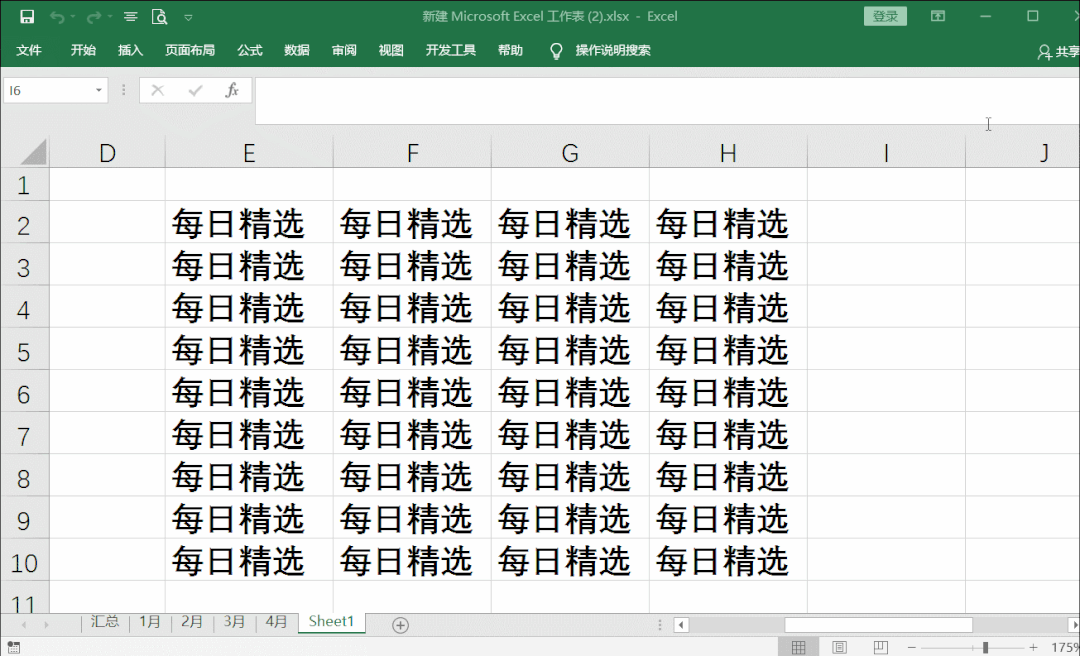Click the touch/mouse mode icon
The image size is (1080, 656).
point(130,17)
